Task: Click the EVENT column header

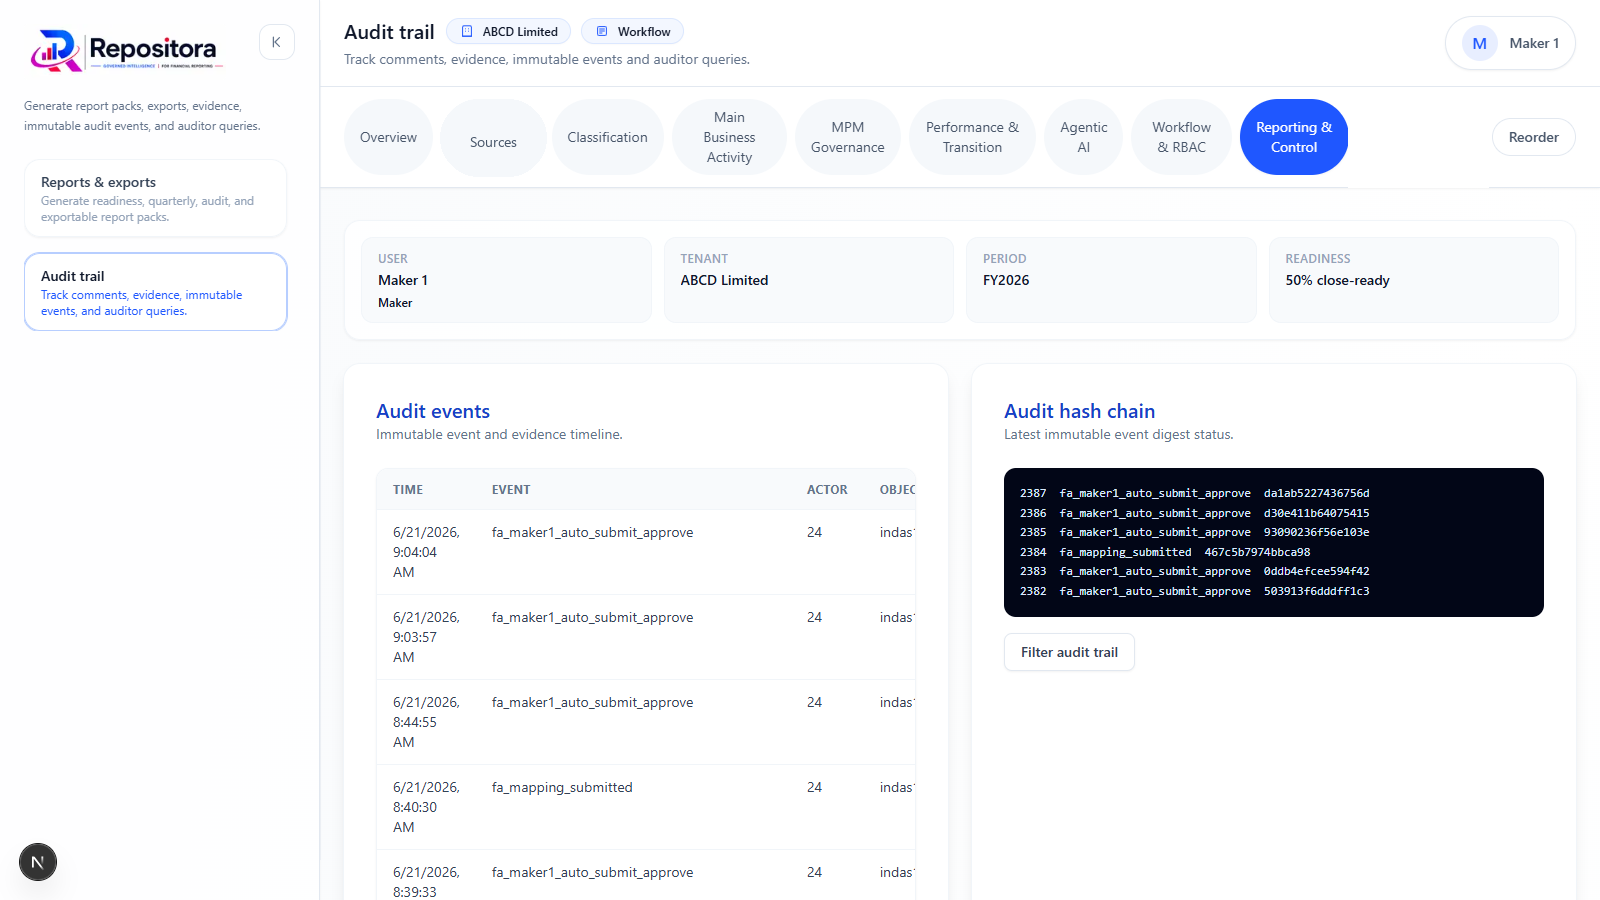Action: pos(511,490)
